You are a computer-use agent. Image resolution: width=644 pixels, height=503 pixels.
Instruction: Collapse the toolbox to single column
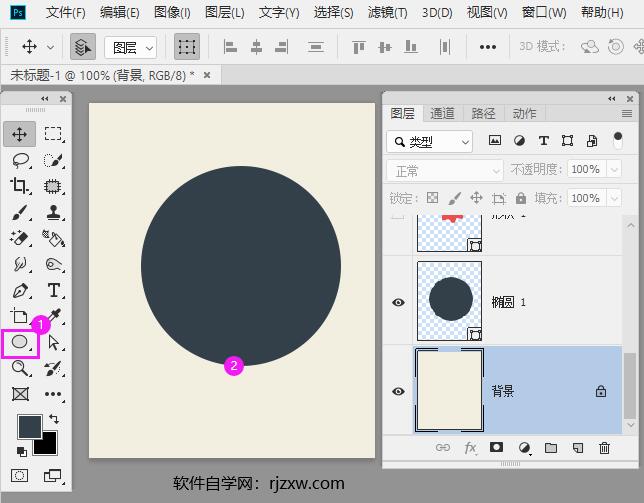pyautogui.click(x=44, y=99)
